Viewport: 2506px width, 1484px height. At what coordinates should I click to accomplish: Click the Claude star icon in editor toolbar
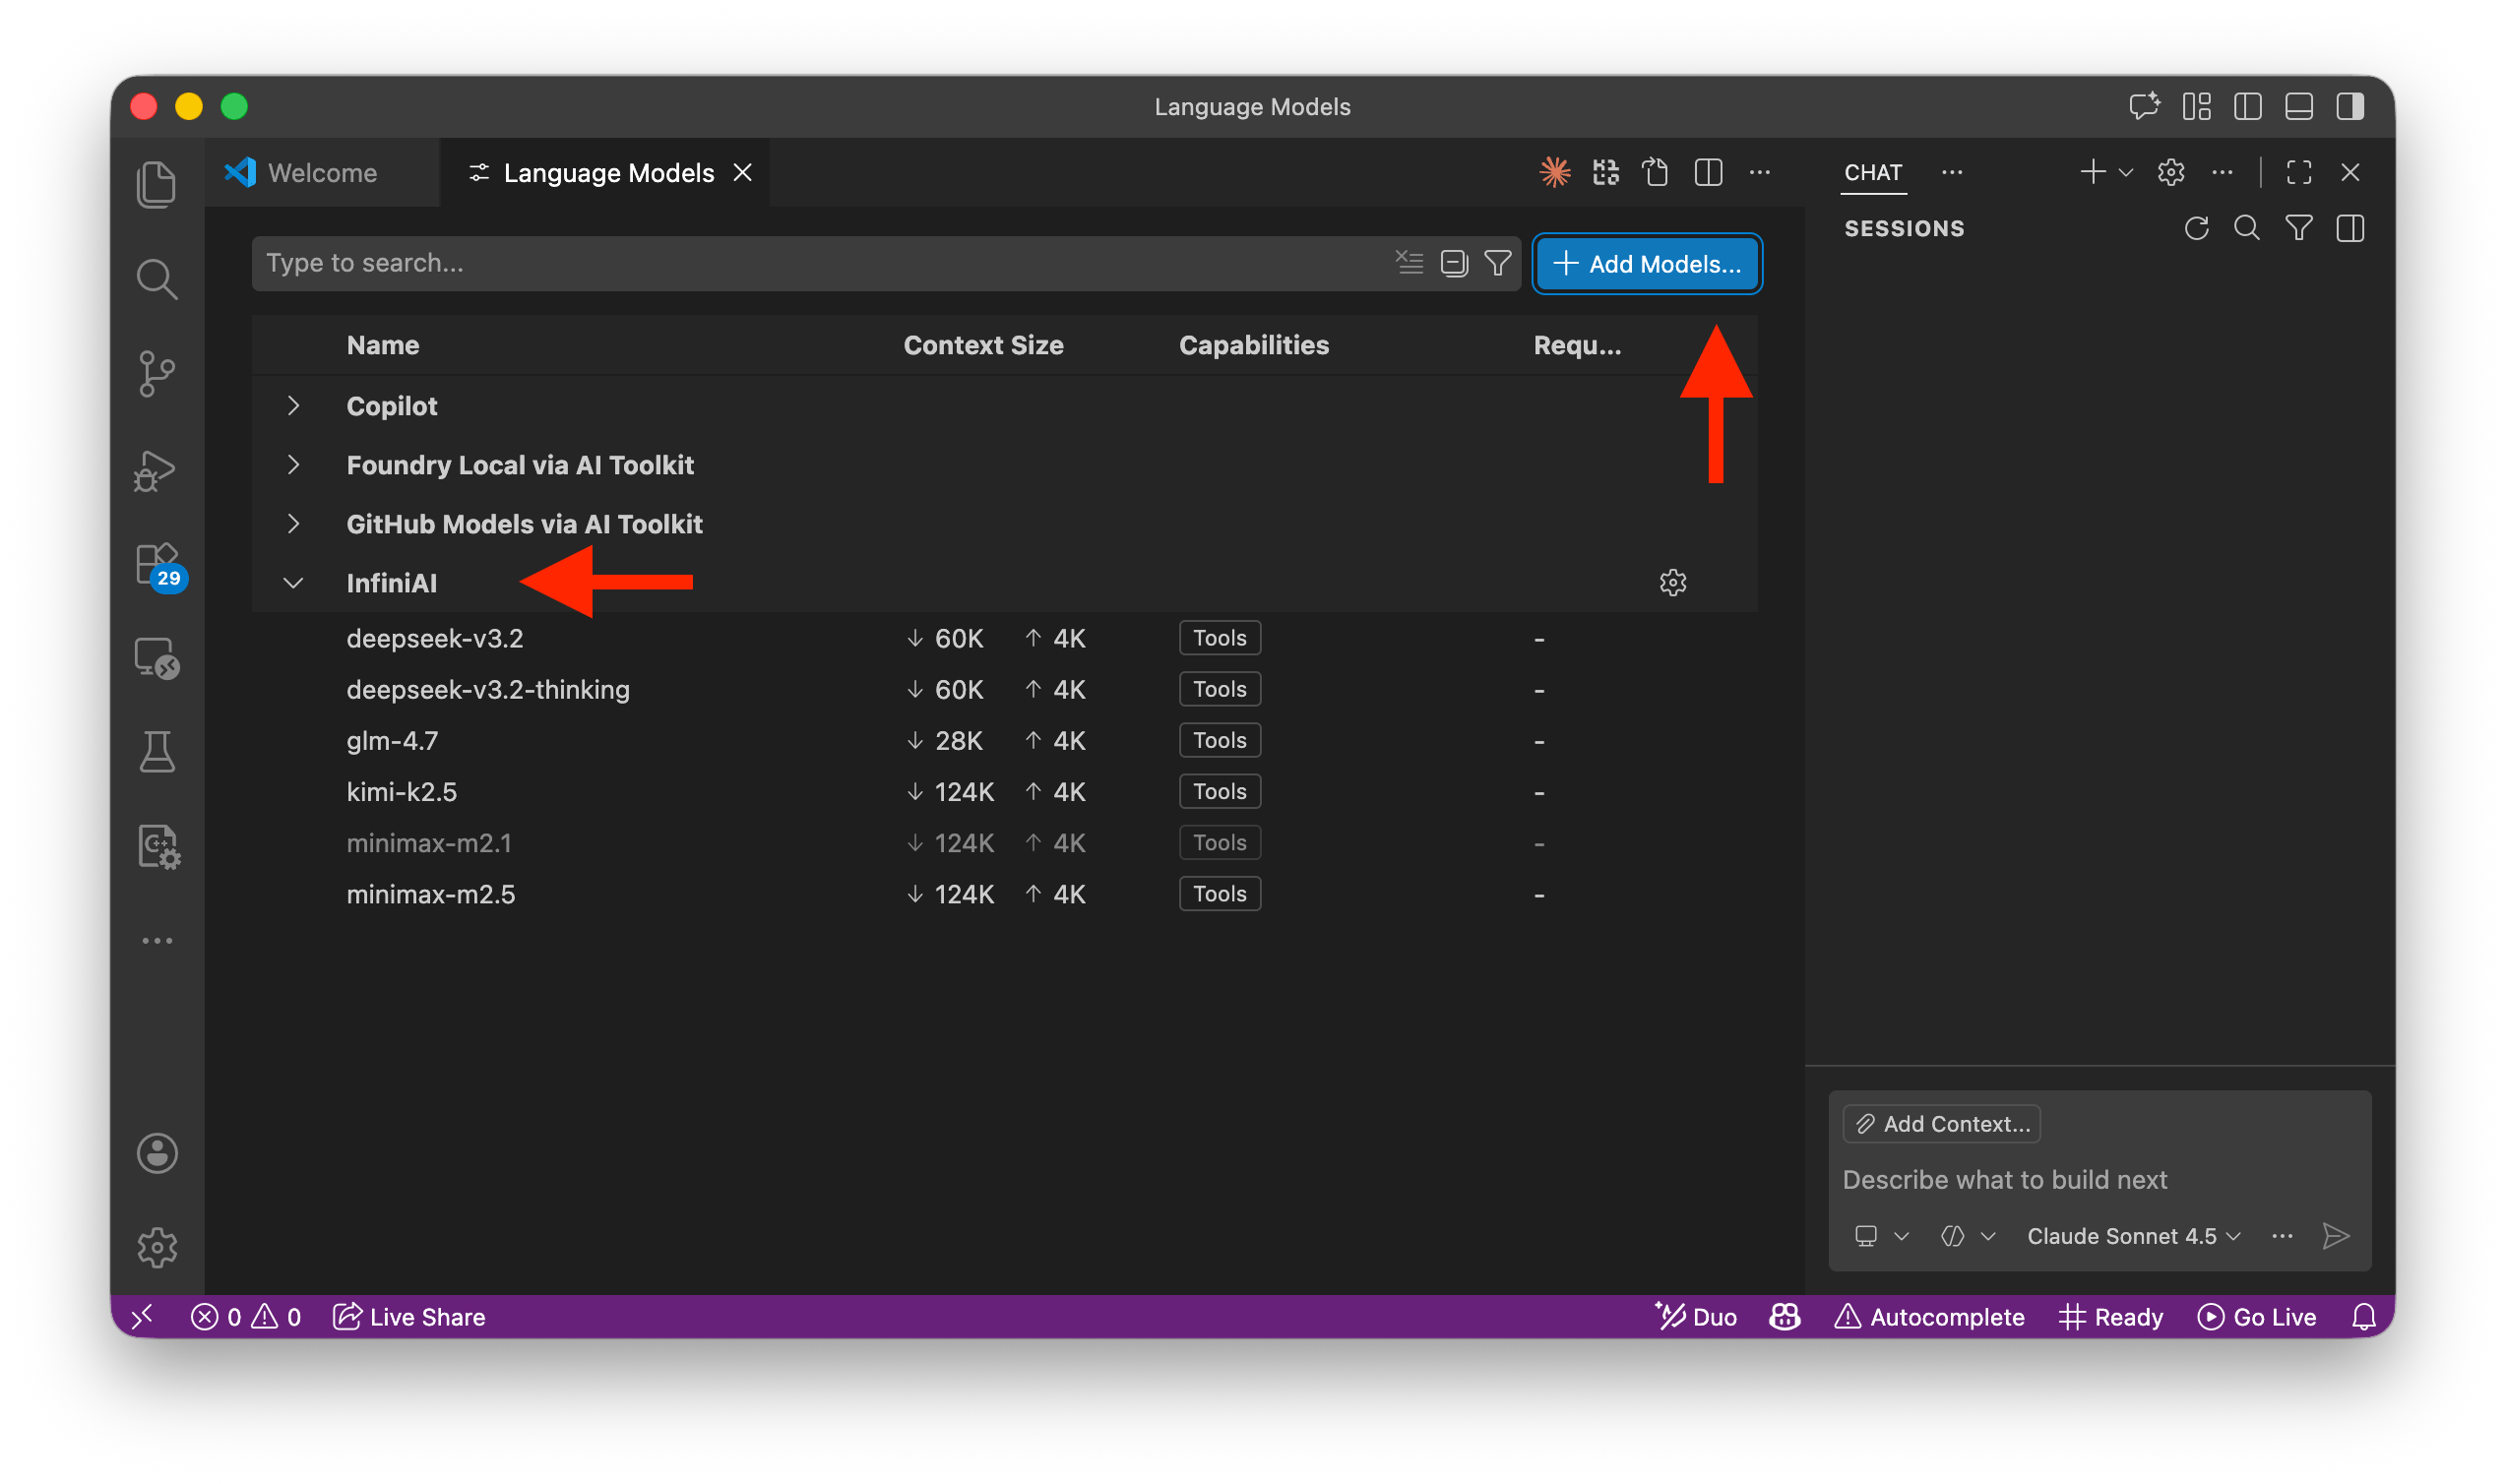[x=1554, y=173]
